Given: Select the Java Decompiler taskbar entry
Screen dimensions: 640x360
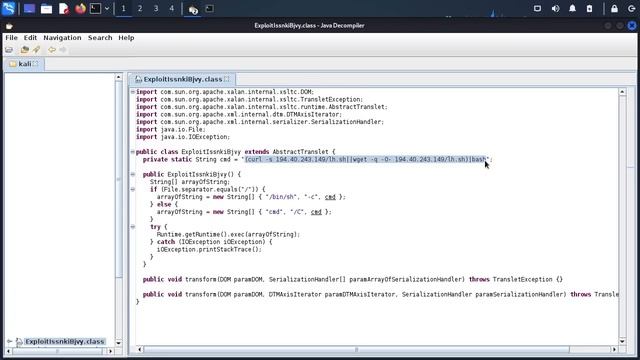Looking at the screenshot, I should click(193, 9).
